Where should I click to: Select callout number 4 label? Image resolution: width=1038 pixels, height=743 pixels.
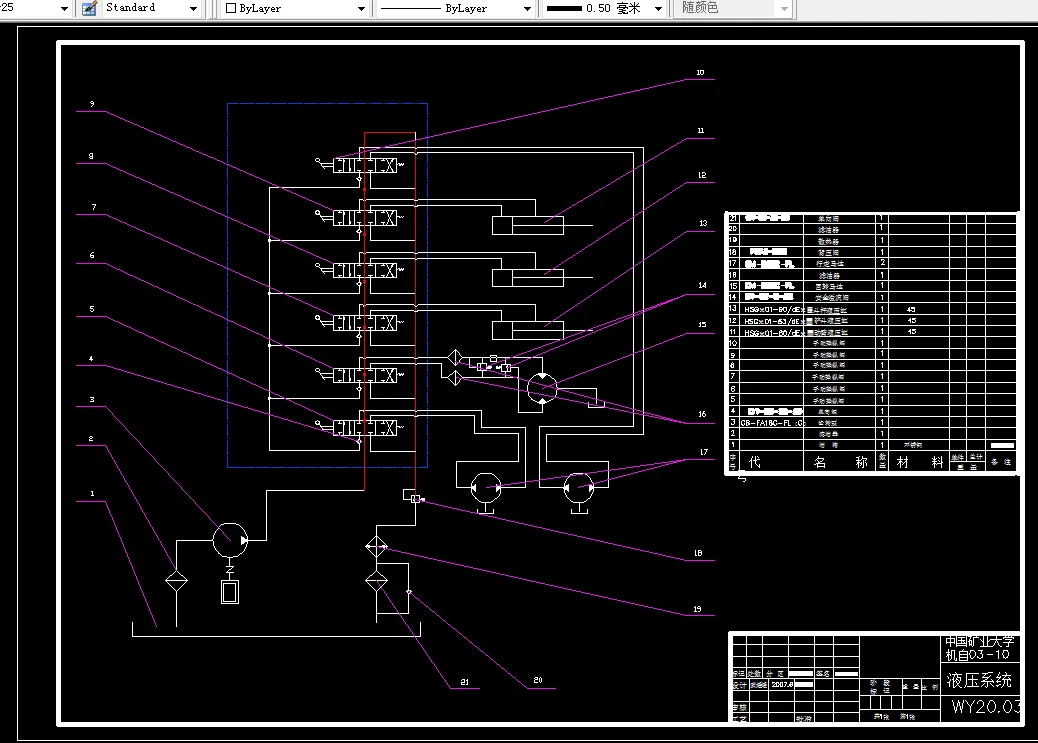(x=91, y=358)
